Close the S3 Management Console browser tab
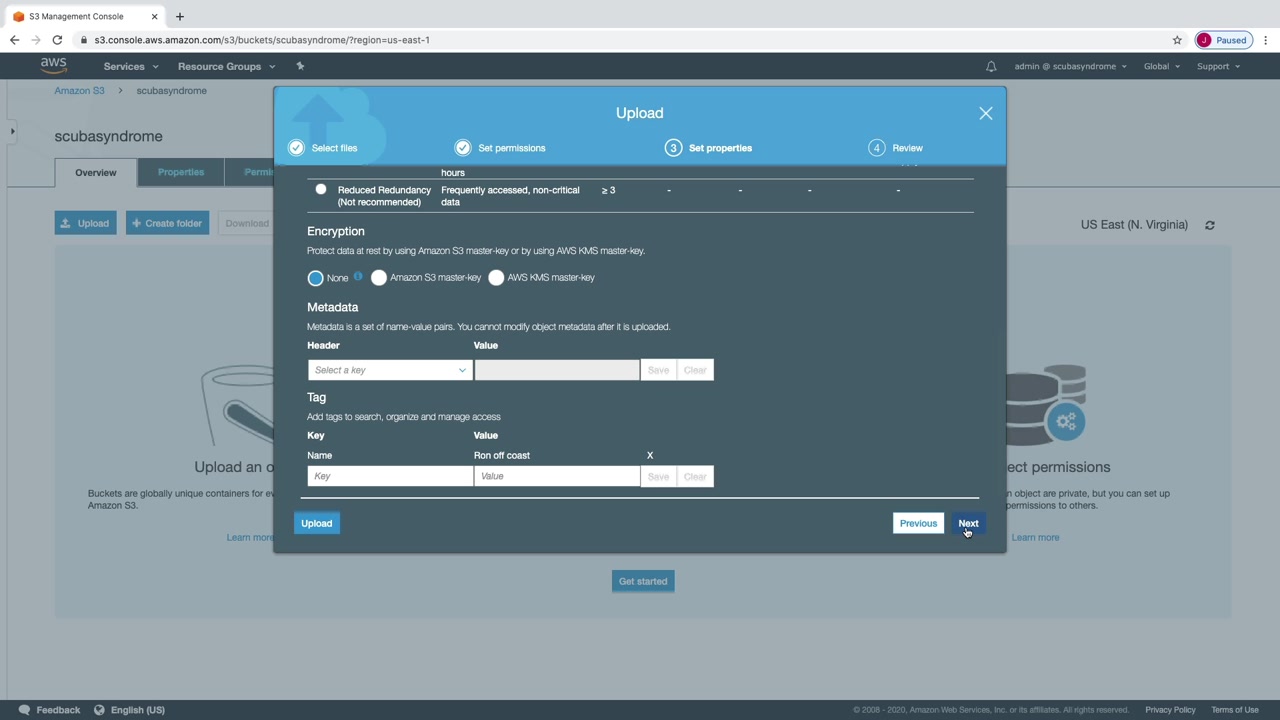 click(155, 16)
